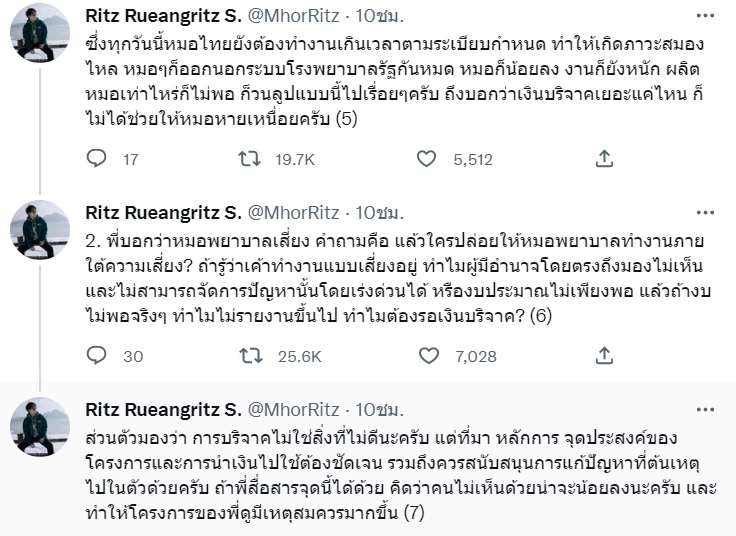This screenshot has height=536, width=736.
Task: Share the tweet ending in (6)
Action: 604,355
